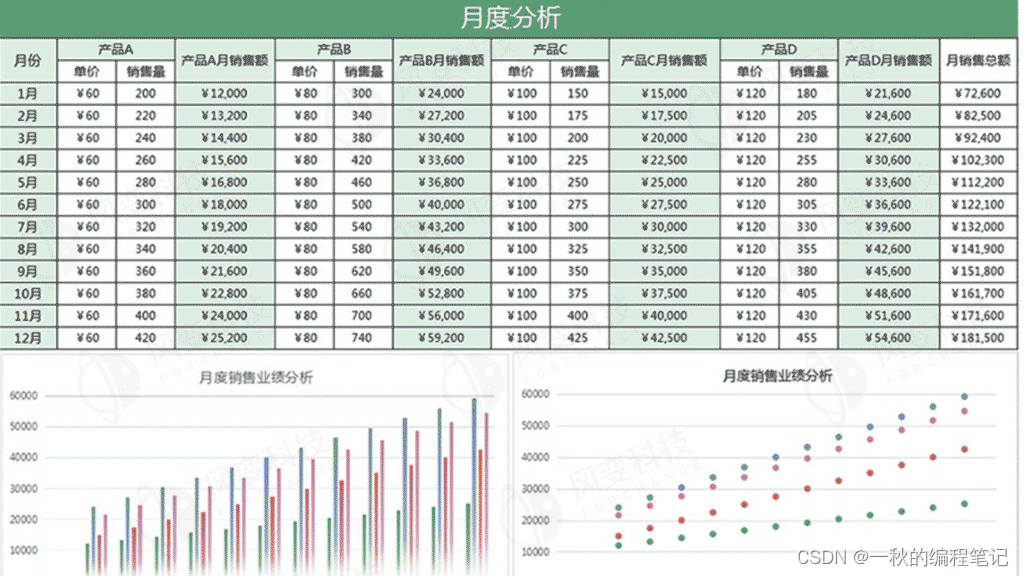
Task: Select the 3月 row label
Action: 28,138
